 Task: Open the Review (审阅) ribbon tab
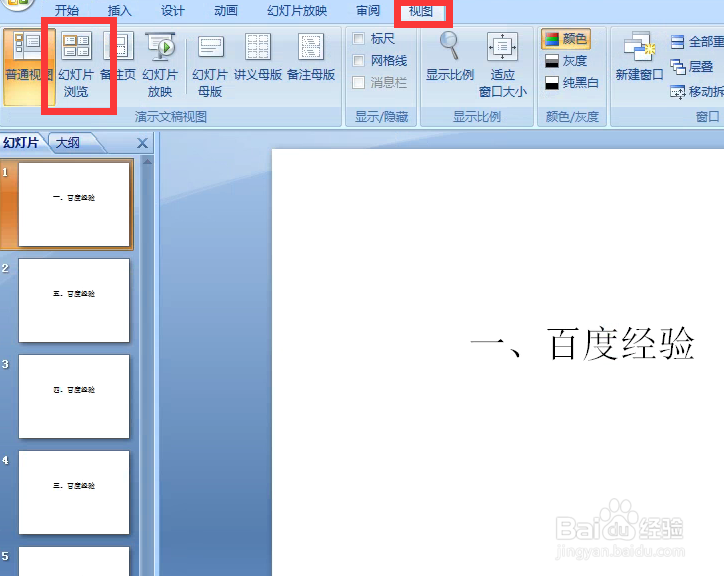click(x=368, y=10)
